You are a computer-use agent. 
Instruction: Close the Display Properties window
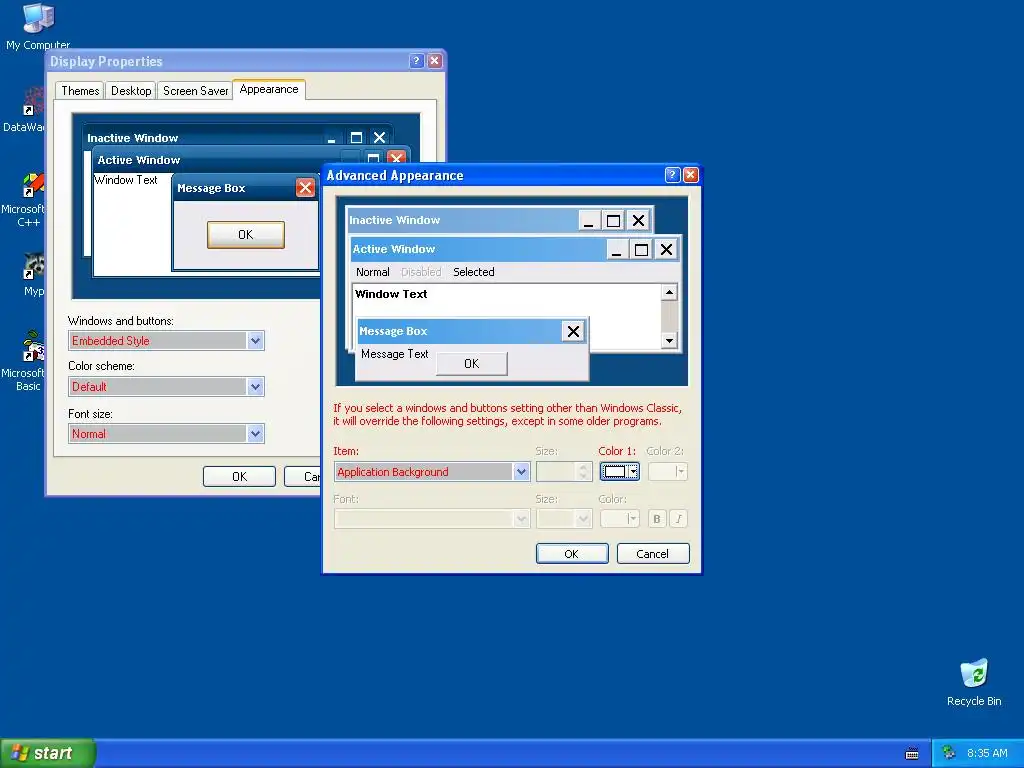pos(434,61)
